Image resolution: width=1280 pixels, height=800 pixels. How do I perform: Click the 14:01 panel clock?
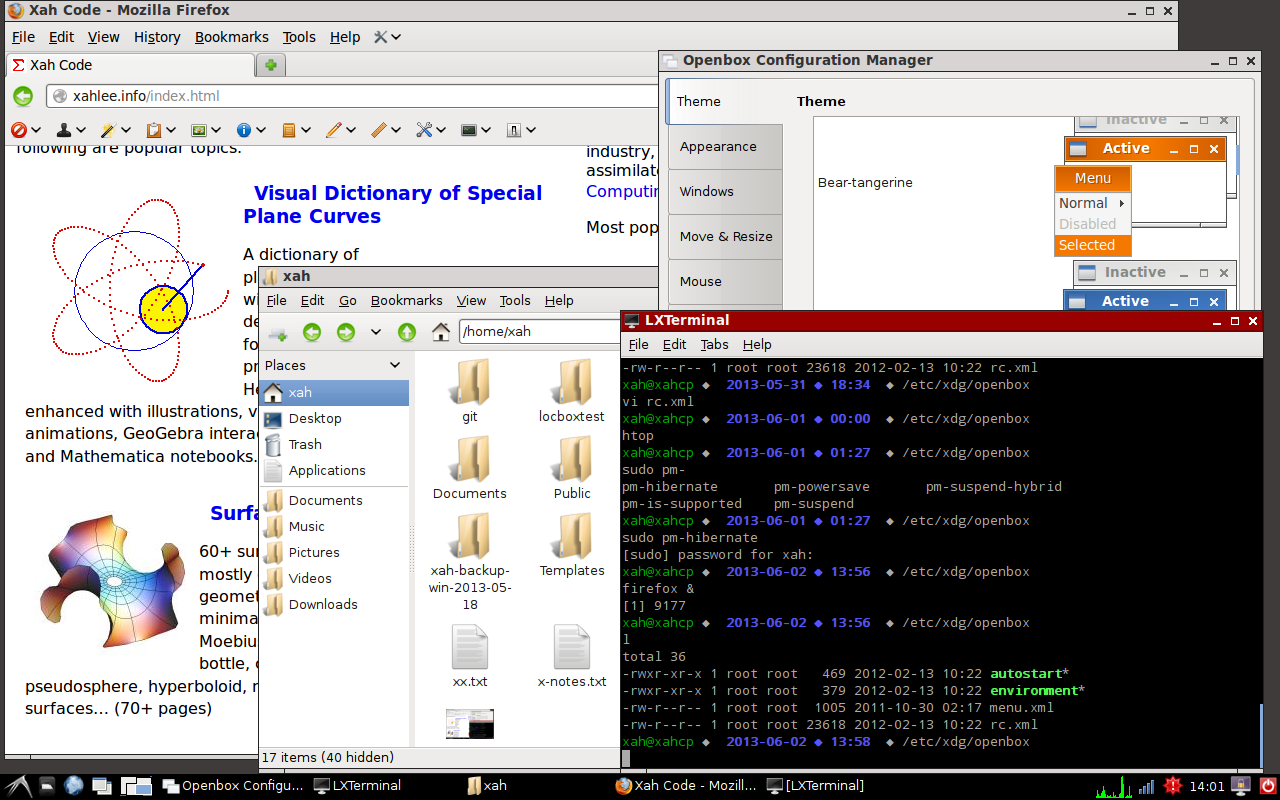tap(1208, 786)
